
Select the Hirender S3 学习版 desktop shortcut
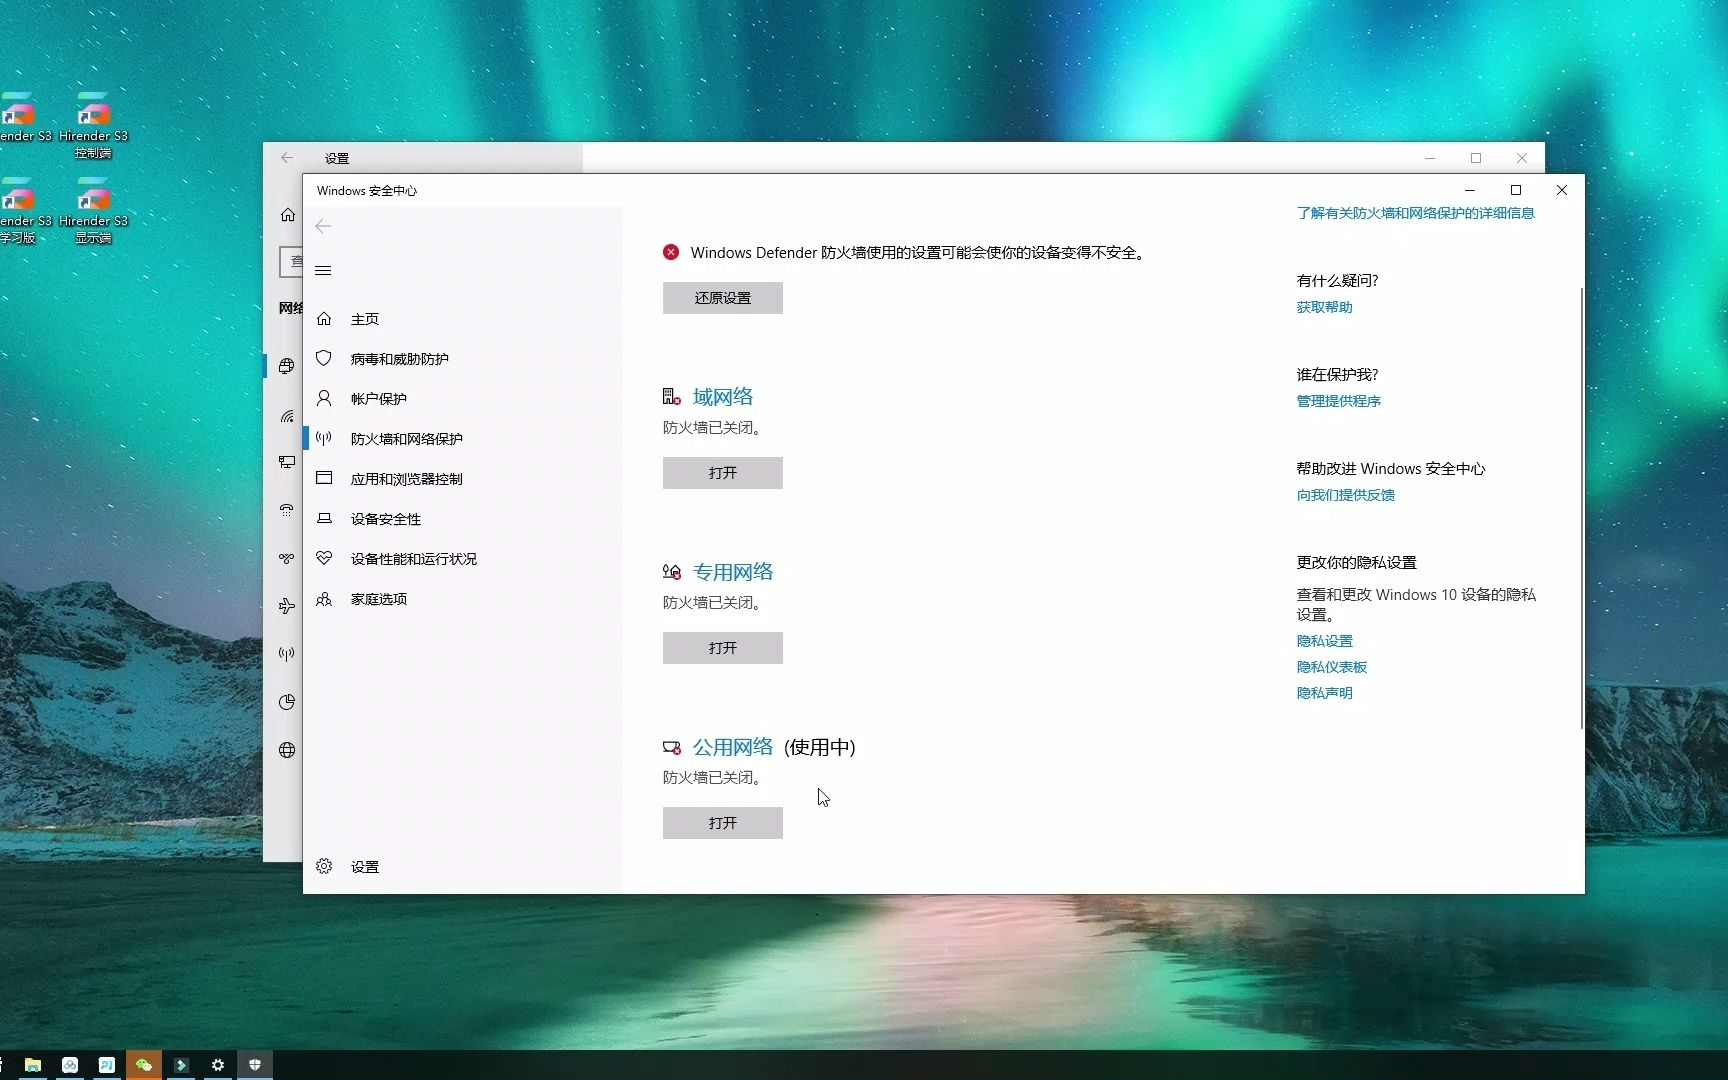(20, 211)
